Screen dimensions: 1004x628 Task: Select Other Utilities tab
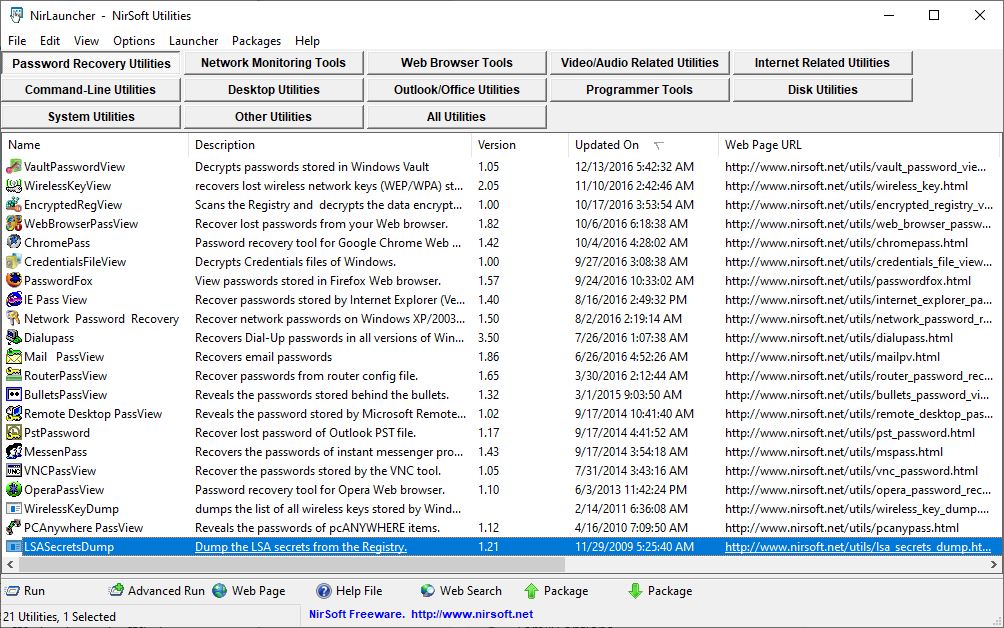click(273, 117)
